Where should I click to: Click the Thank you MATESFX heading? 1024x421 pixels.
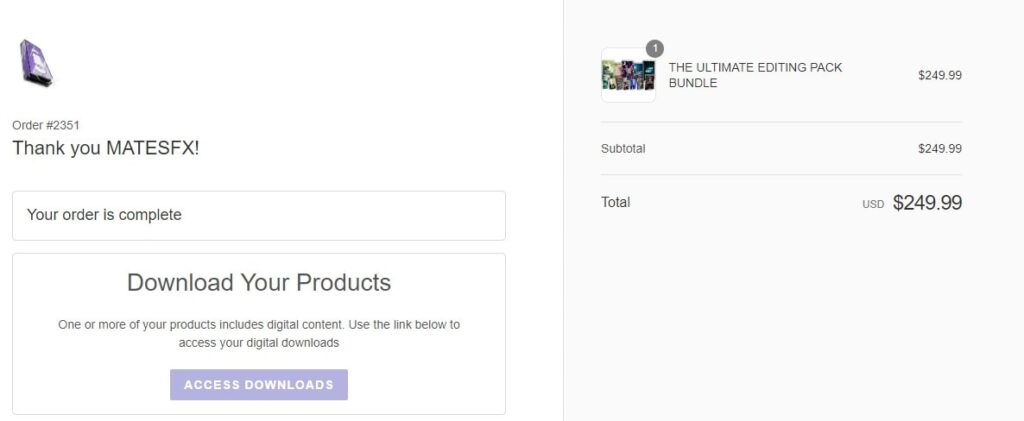click(x=106, y=148)
